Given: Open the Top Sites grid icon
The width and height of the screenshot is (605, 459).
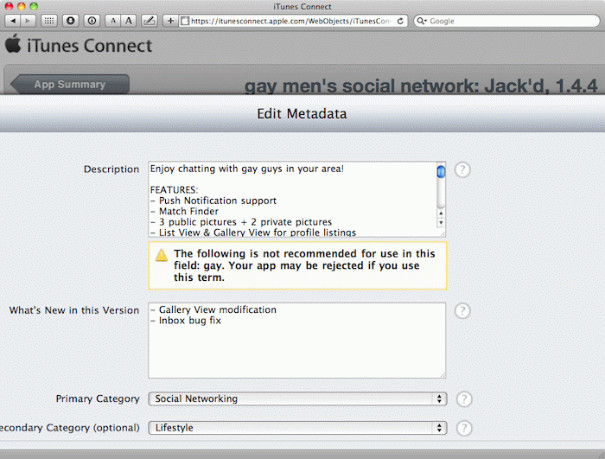Looking at the screenshot, I should click(49, 21).
